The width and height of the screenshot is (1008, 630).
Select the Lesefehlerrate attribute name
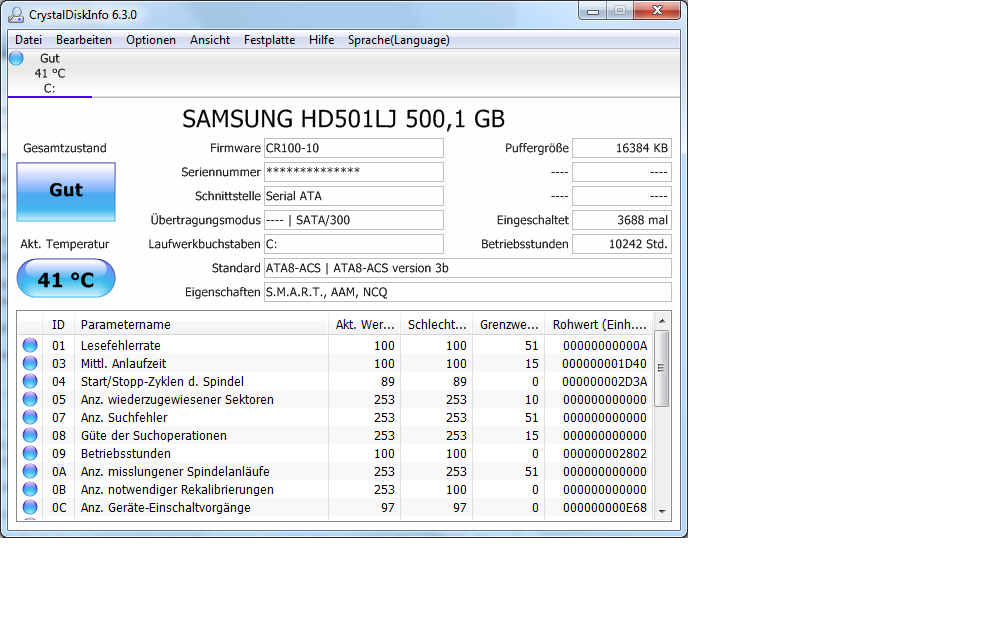click(120, 345)
